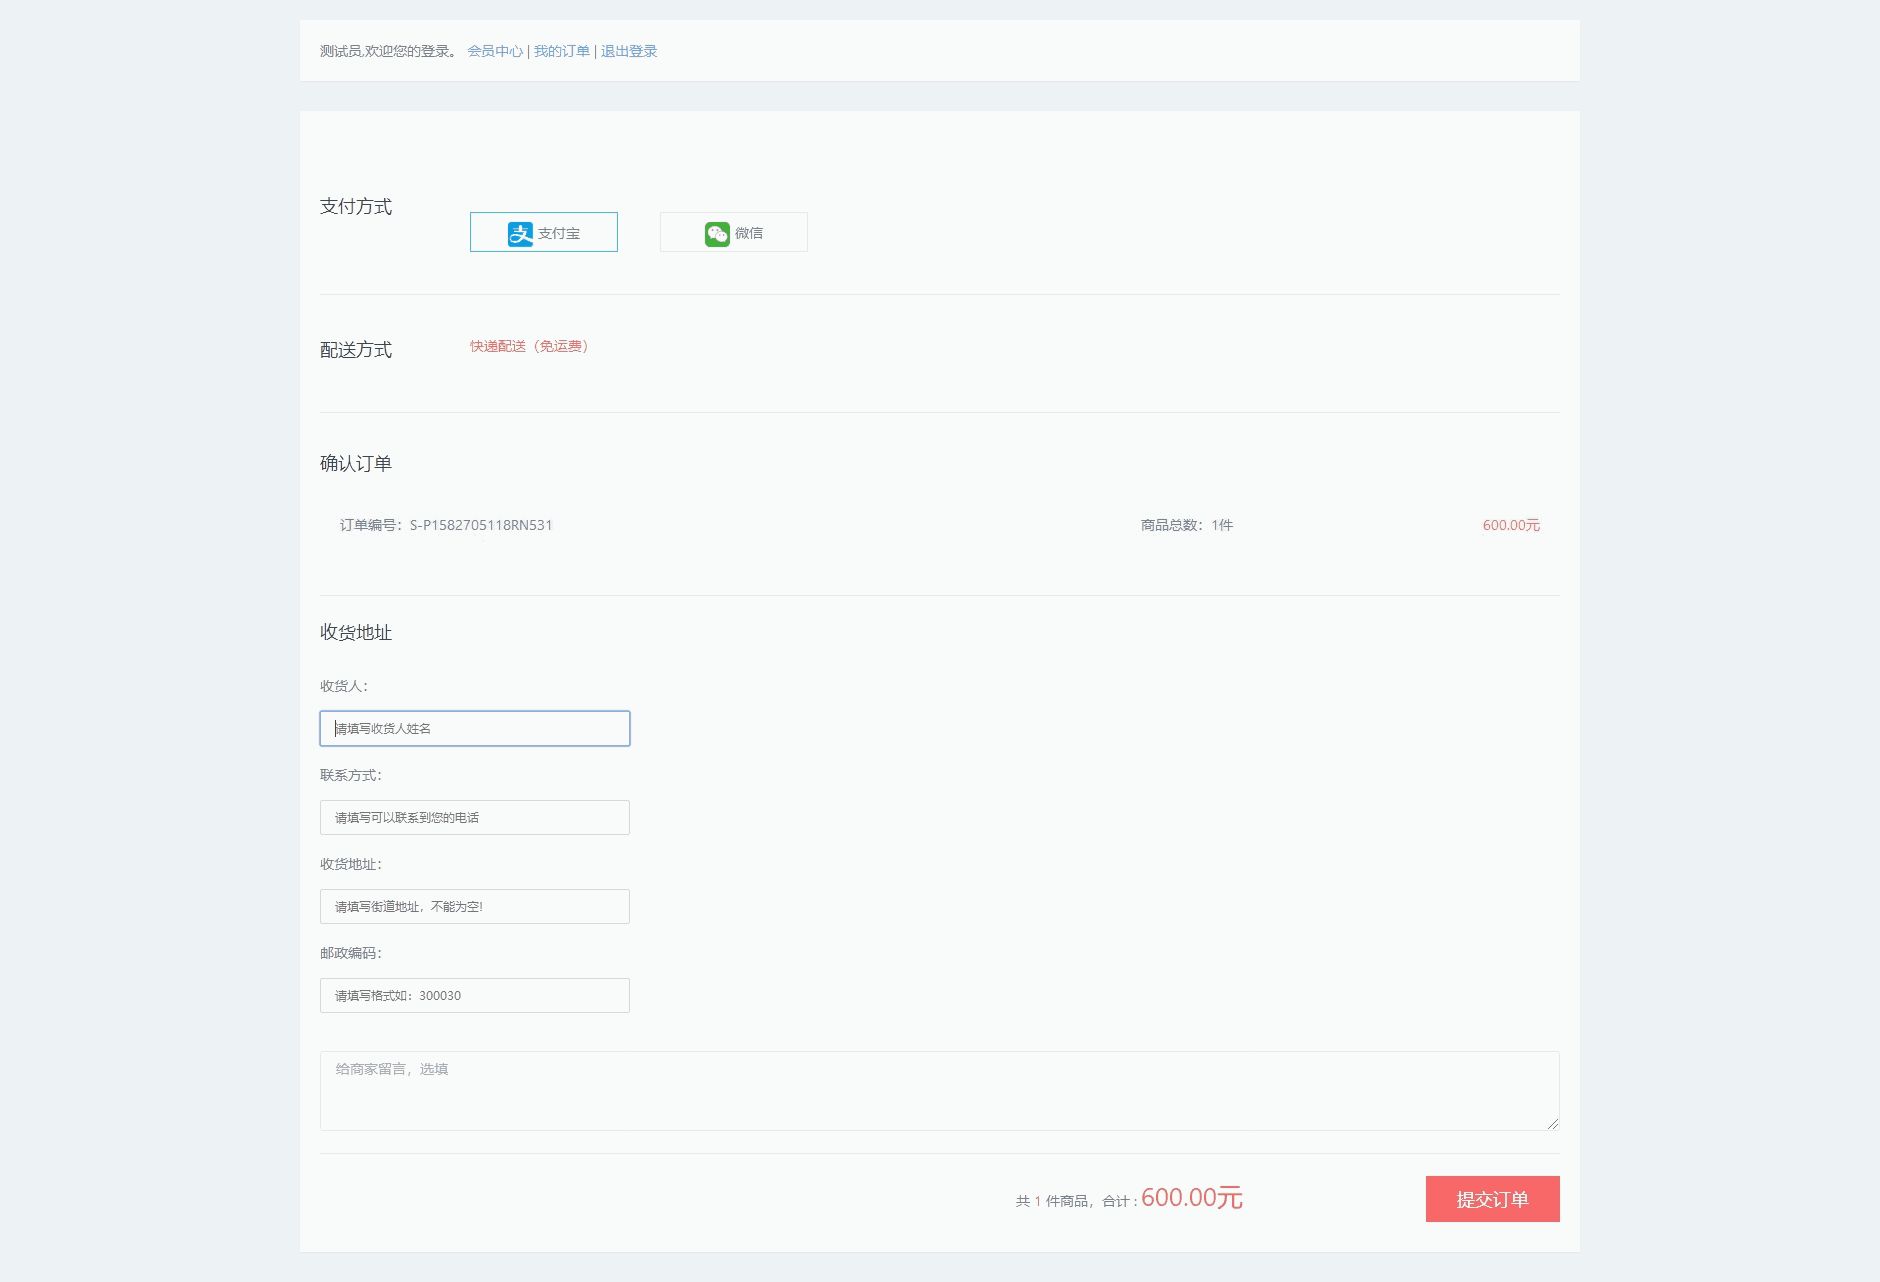
Task: Click 退出登录 to log out
Action: click(x=629, y=51)
